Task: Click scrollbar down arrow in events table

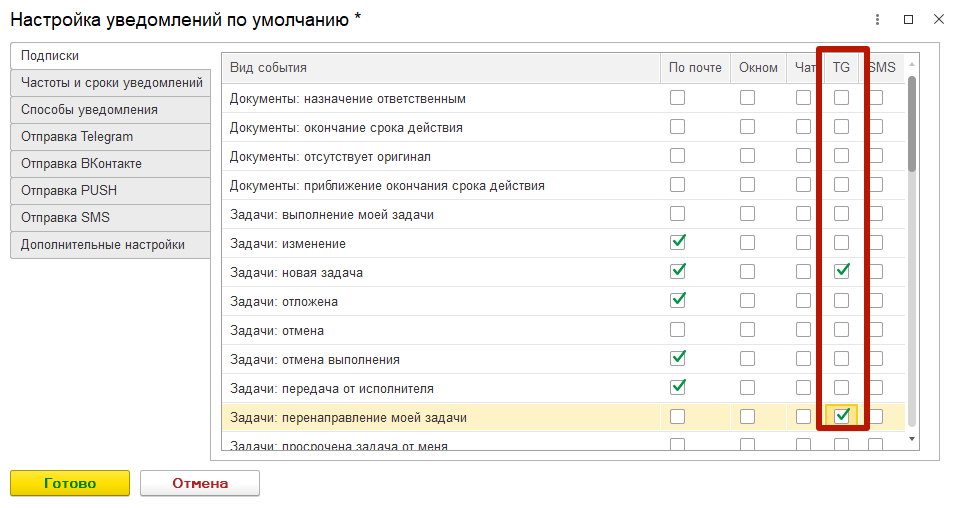Action: (912, 439)
